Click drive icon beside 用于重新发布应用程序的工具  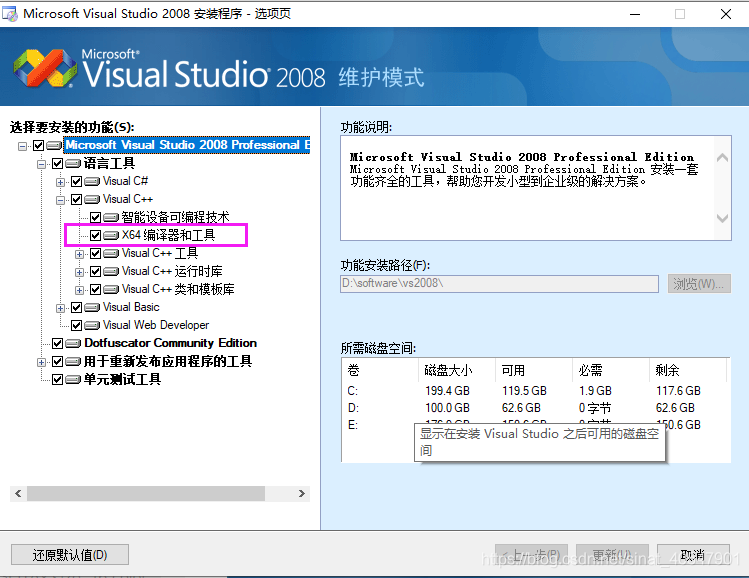(73, 362)
